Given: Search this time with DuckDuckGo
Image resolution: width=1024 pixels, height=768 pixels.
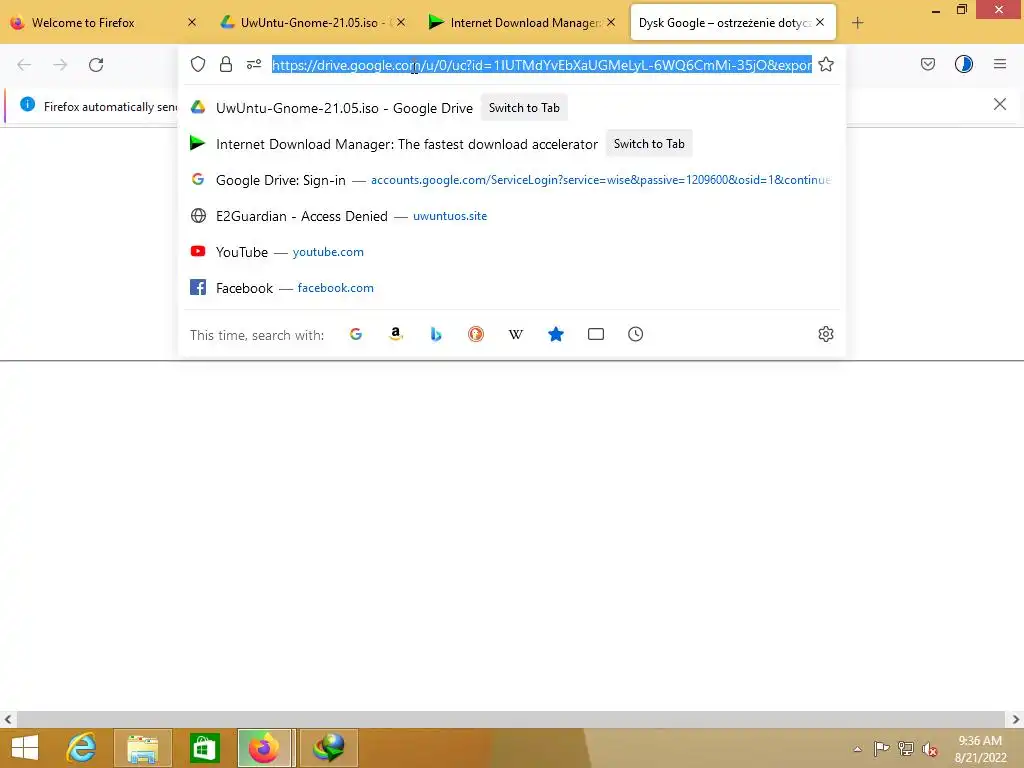Looking at the screenshot, I should tap(476, 334).
